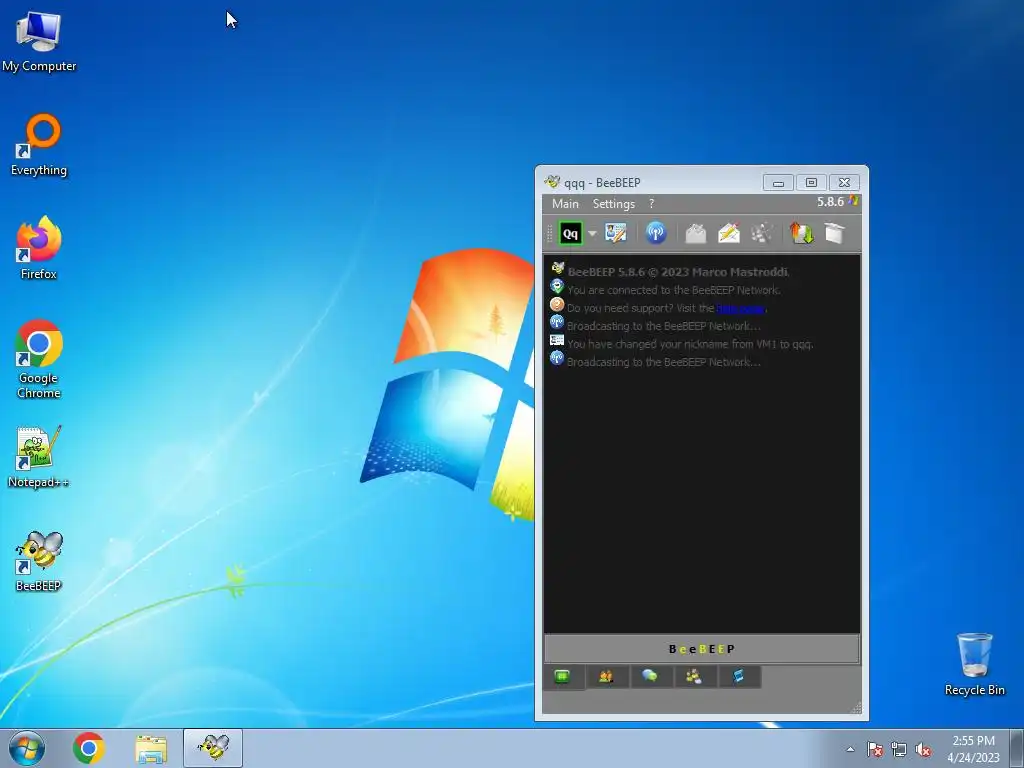
Task: Click the blue broadcast antenna toolbar icon
Action: coord(656,233)
